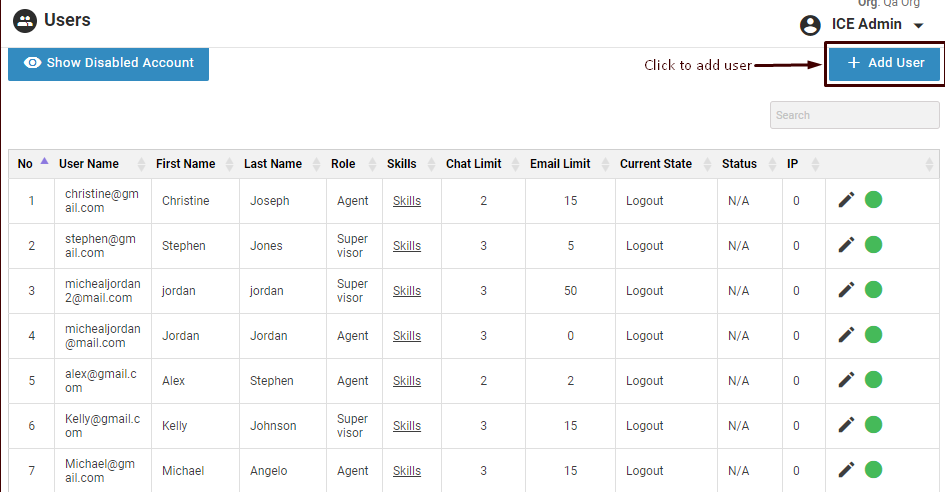This screenshot has height=492, width=945.
Task: Click the ICE Admin profile avatar icon
Action: click(x=810, y=25)
